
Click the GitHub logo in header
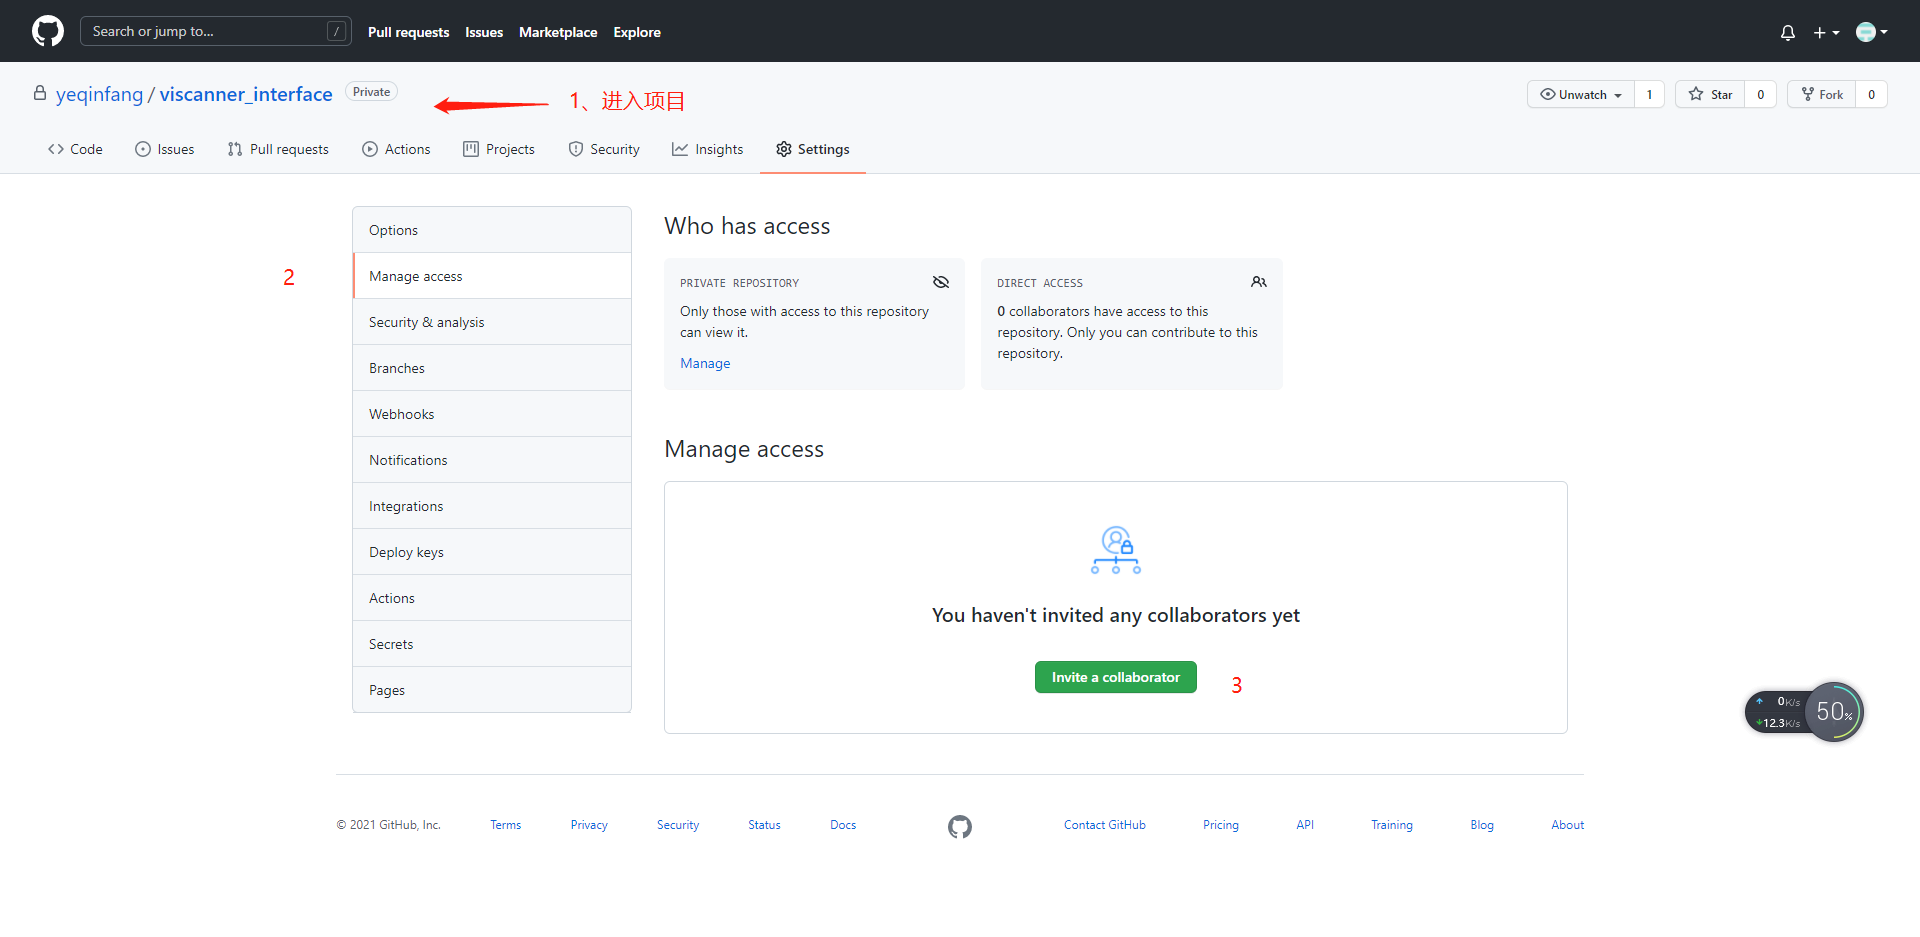48,31
